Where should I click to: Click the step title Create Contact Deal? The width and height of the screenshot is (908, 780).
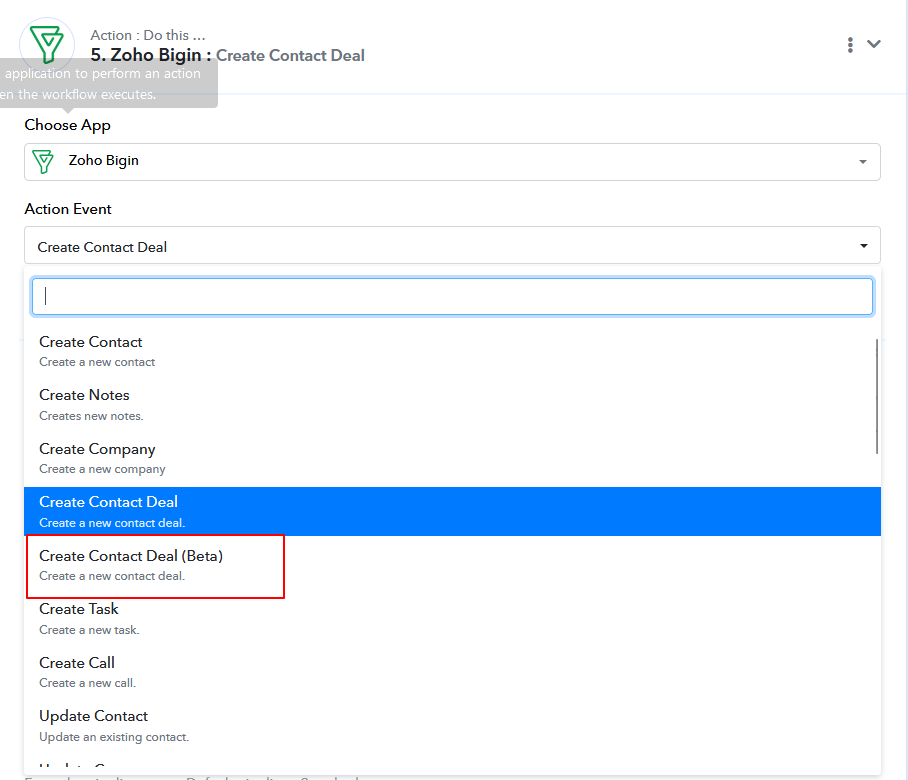click(290, 55)
